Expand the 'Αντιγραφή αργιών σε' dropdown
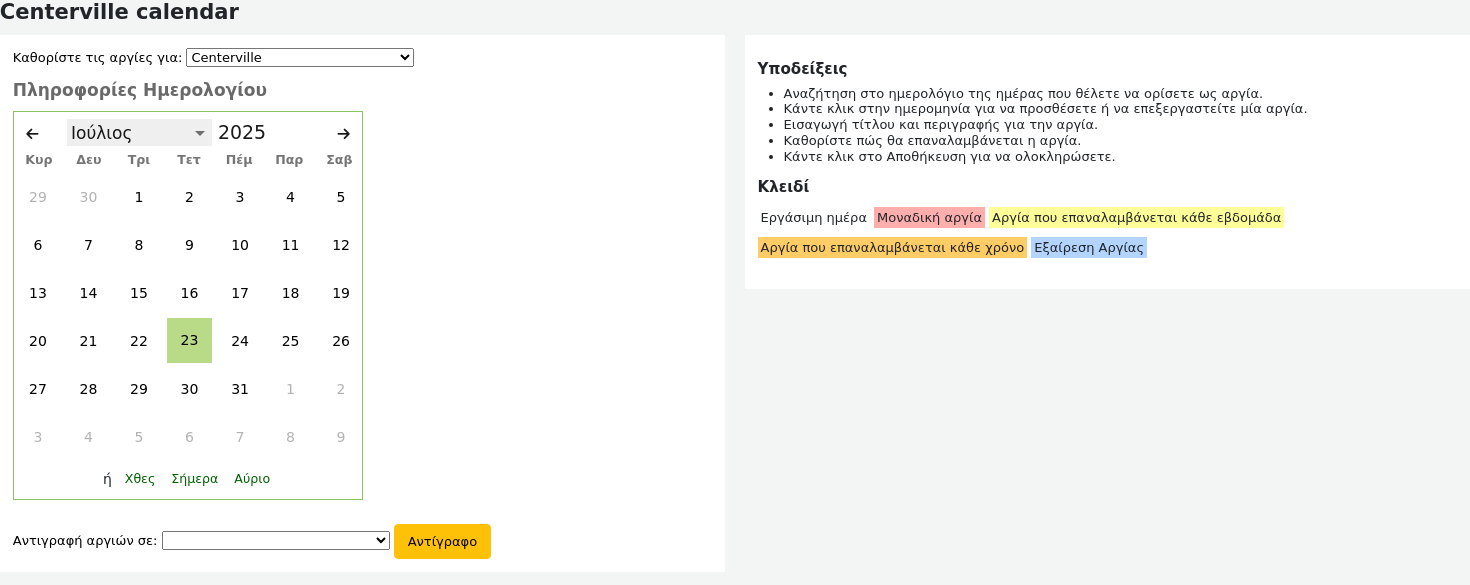Screen dimensions: 1470x585 (275, 541)
